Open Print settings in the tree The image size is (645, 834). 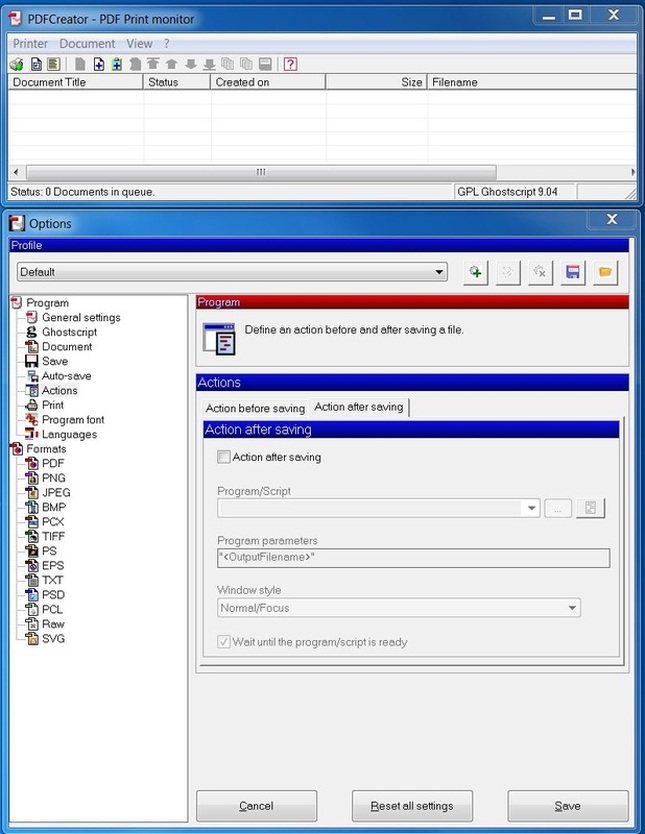point(53,405)
